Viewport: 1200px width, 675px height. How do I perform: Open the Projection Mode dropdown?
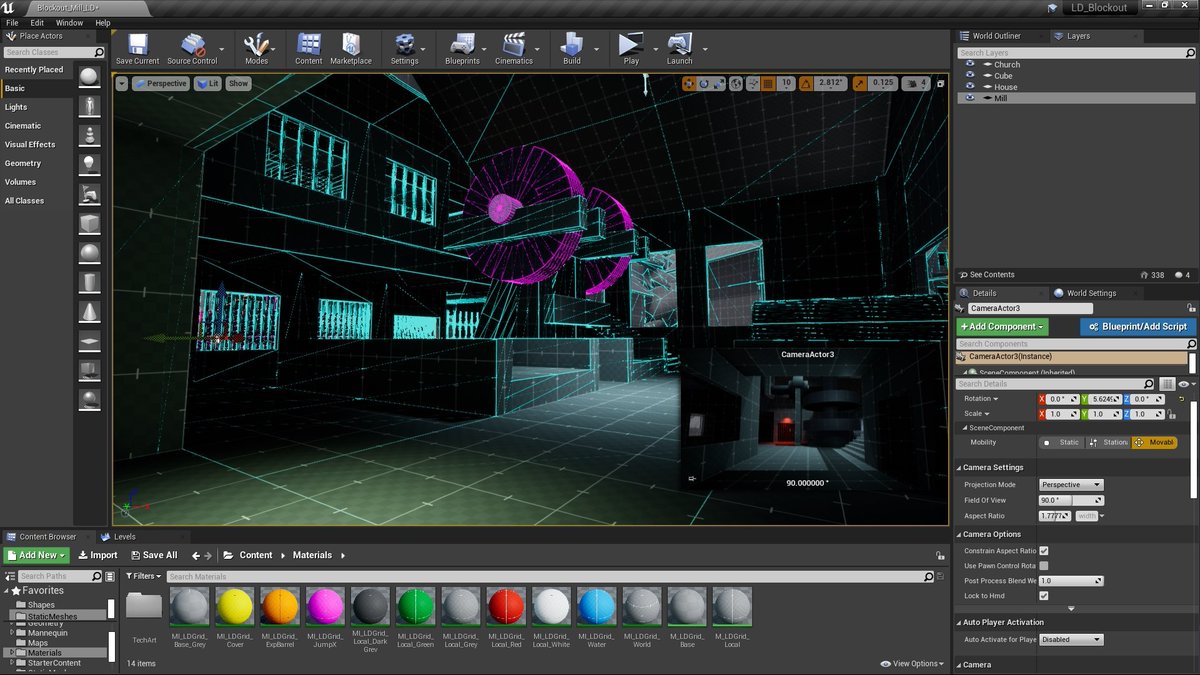pyautogui.click(x=1071, y=485)
